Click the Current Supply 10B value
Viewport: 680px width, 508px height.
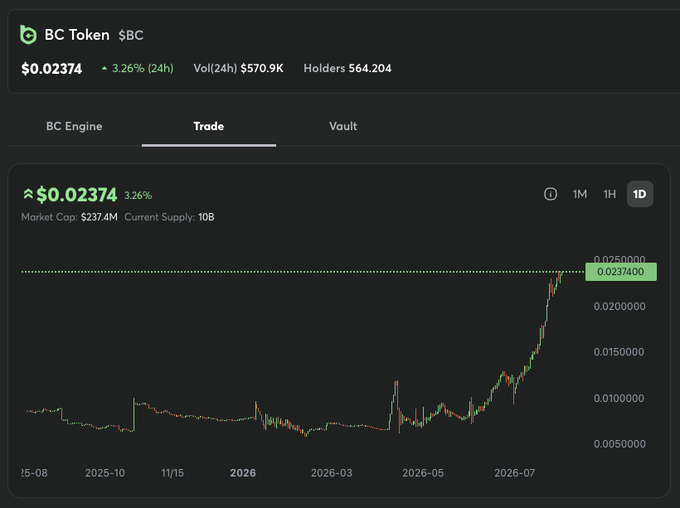(206, 217)
